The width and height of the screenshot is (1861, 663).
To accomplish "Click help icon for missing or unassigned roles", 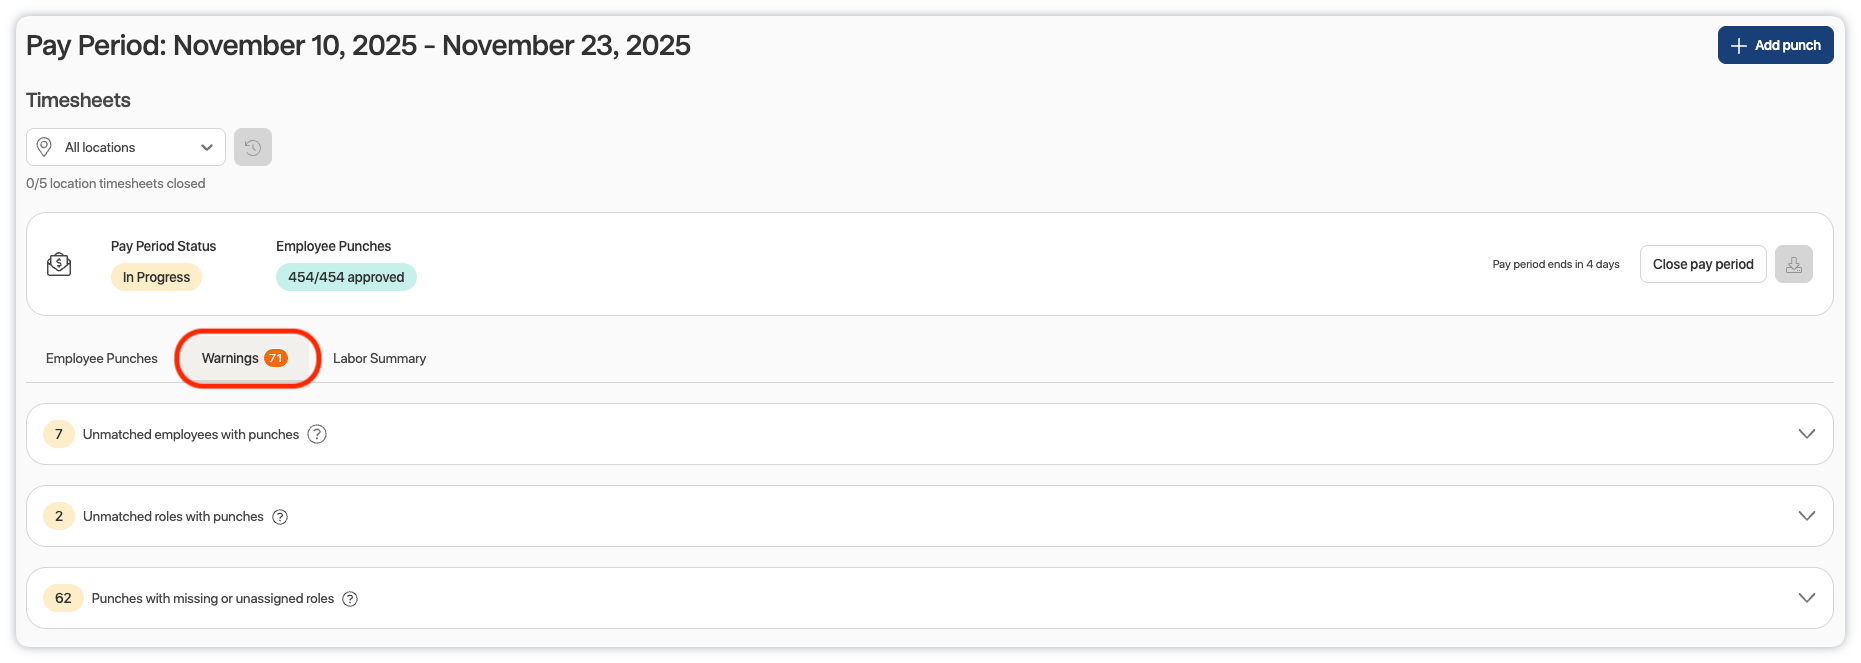I will [x=350, y=599].
